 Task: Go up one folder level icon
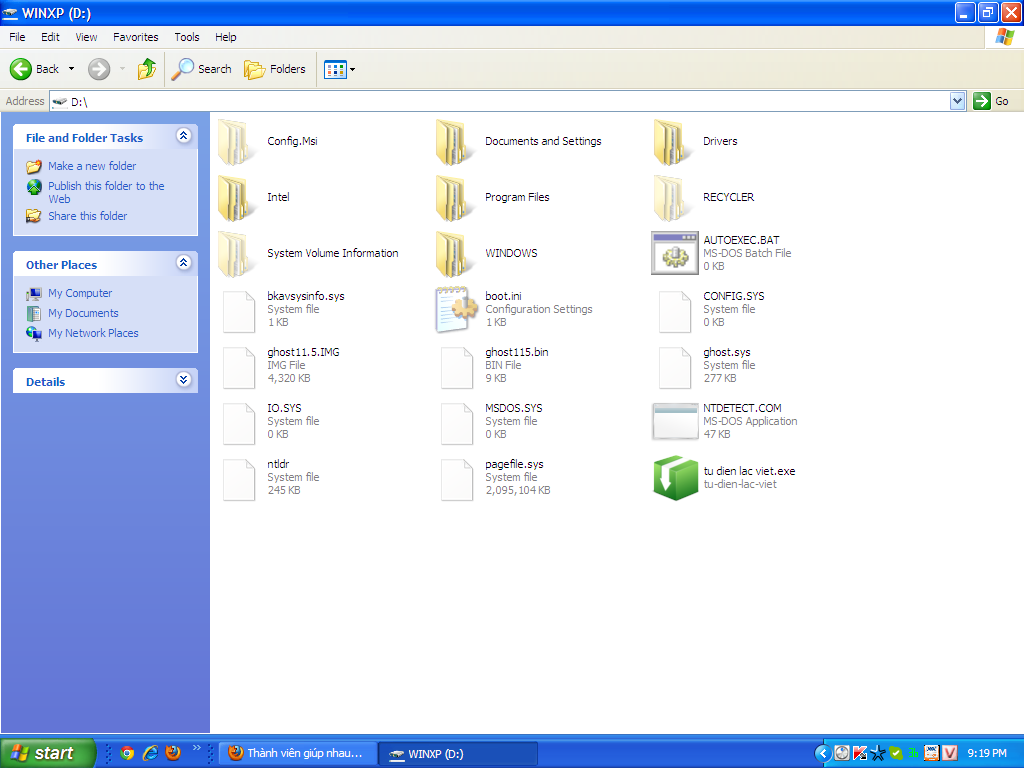tap(147, 69)
